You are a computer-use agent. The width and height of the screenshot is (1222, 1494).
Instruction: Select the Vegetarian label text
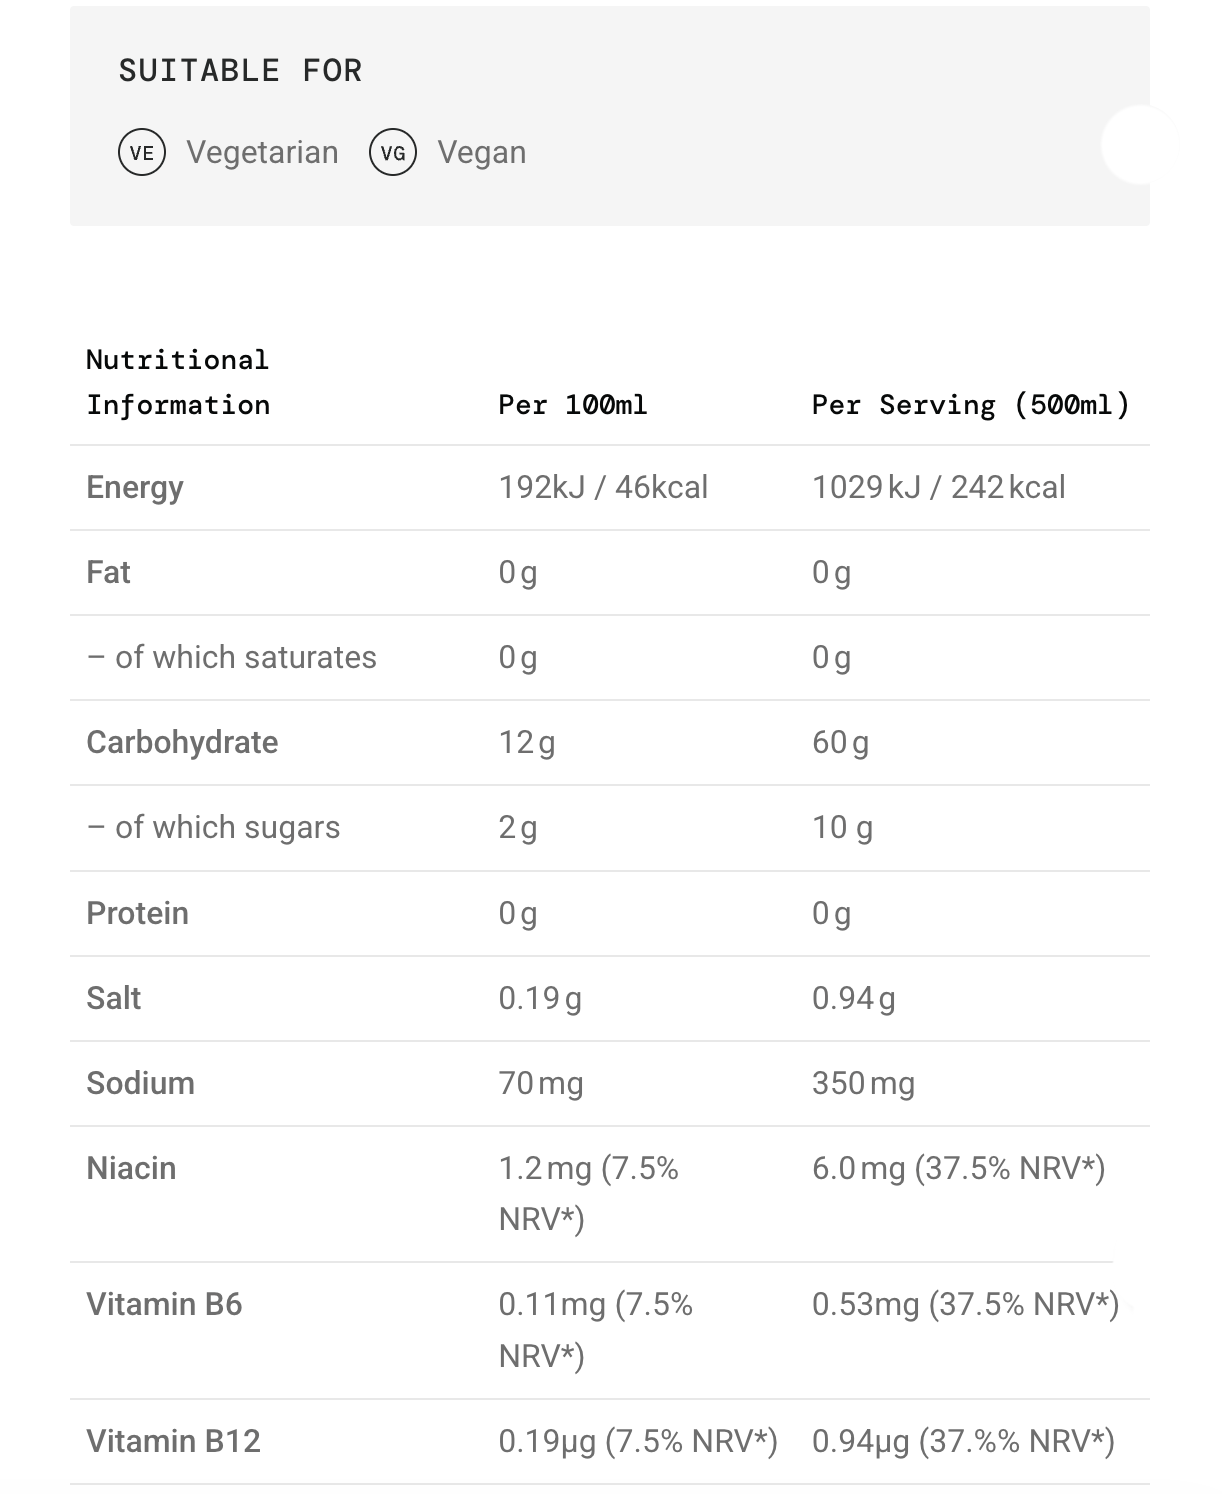point(262,153)
